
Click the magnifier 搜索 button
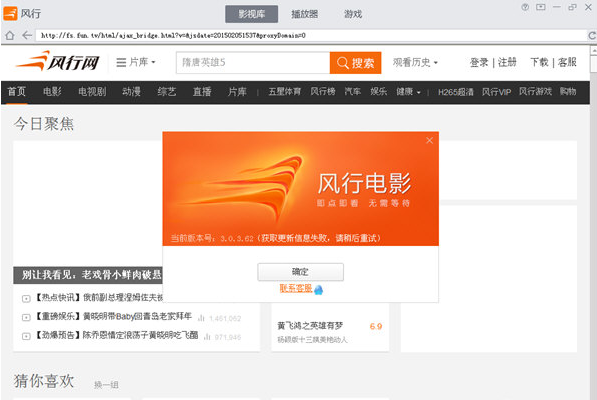click(x=355, y=63)
